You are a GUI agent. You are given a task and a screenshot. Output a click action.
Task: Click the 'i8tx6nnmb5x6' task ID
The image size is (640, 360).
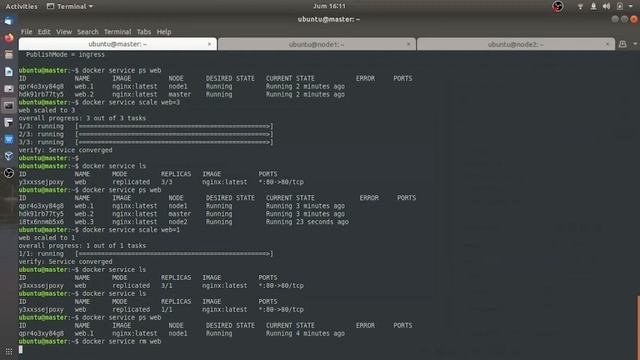(41, 222)
